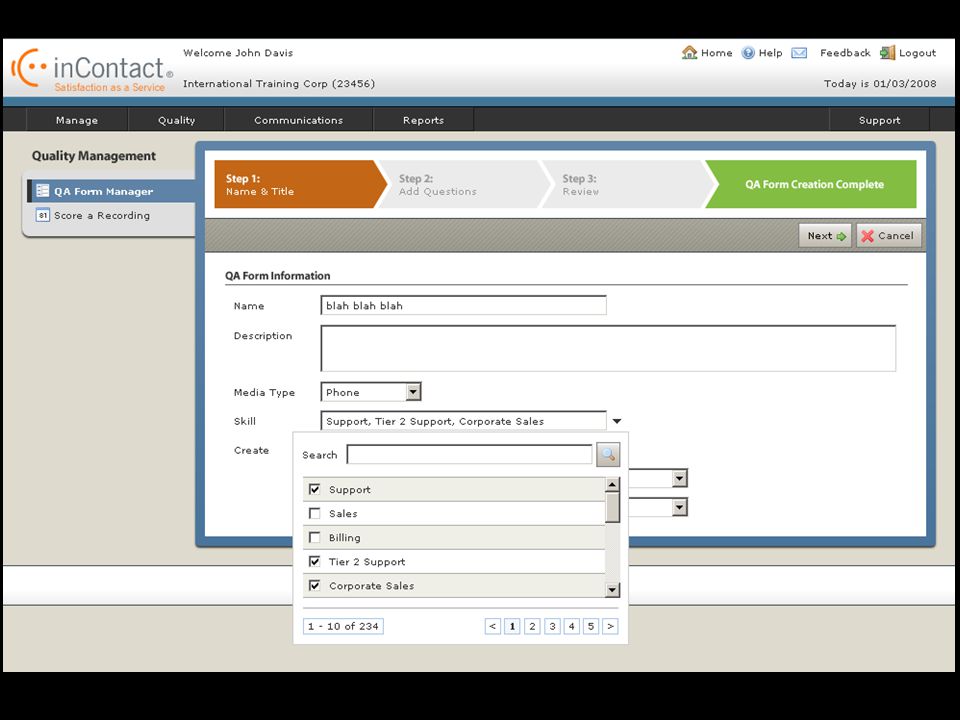Click the red X on Cancel
Screen dimensions: 960x720
pyautogui.click(x=867, y=236)
